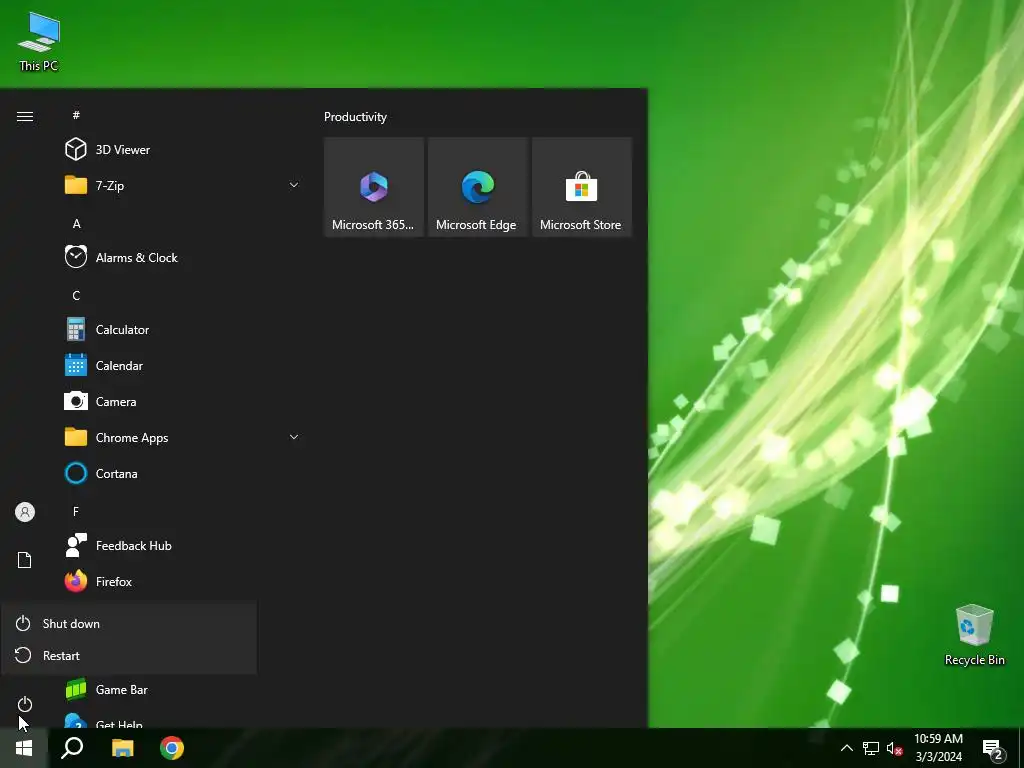Open network status tray icon

tap(871, 748)
